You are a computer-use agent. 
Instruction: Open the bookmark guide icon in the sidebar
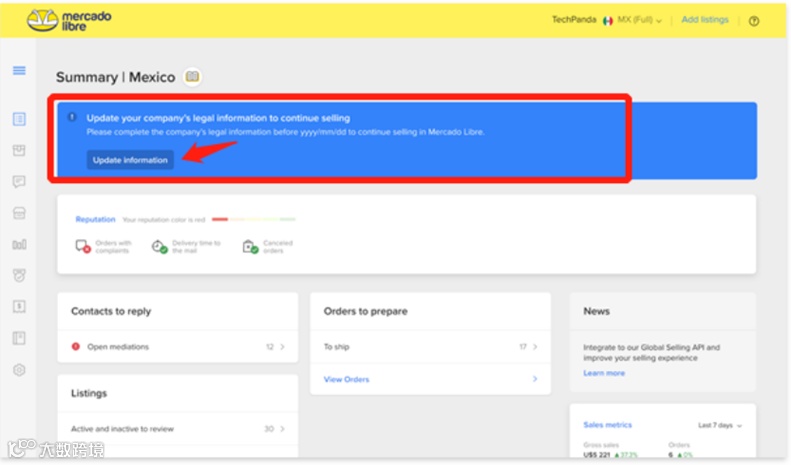(x=19, y=338)
